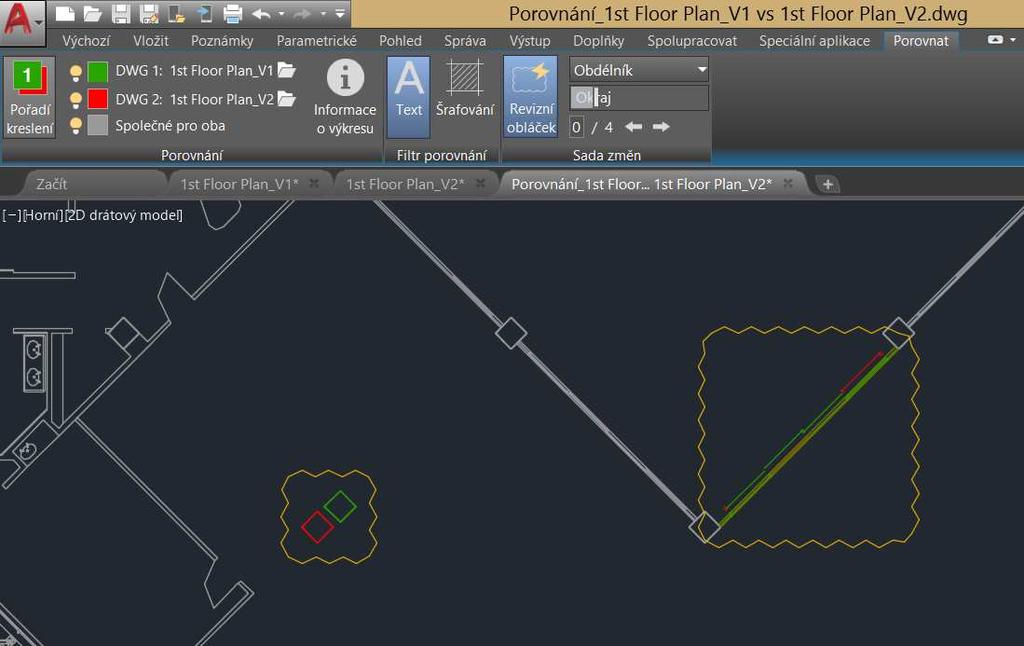This screenshot has width=1024, height=646.
Task: Open a drawing file via folder icon
Action: pos(92,14)
